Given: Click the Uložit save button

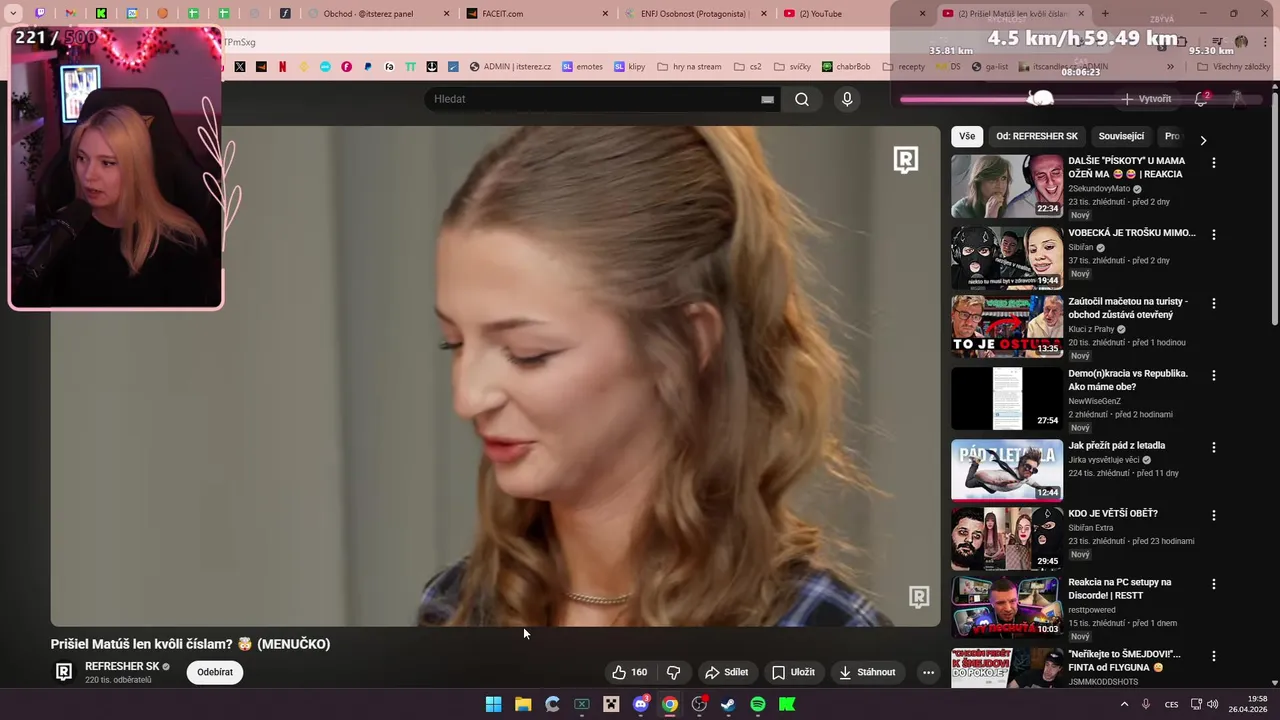Looking at the screenshot, I should [793, 672].
